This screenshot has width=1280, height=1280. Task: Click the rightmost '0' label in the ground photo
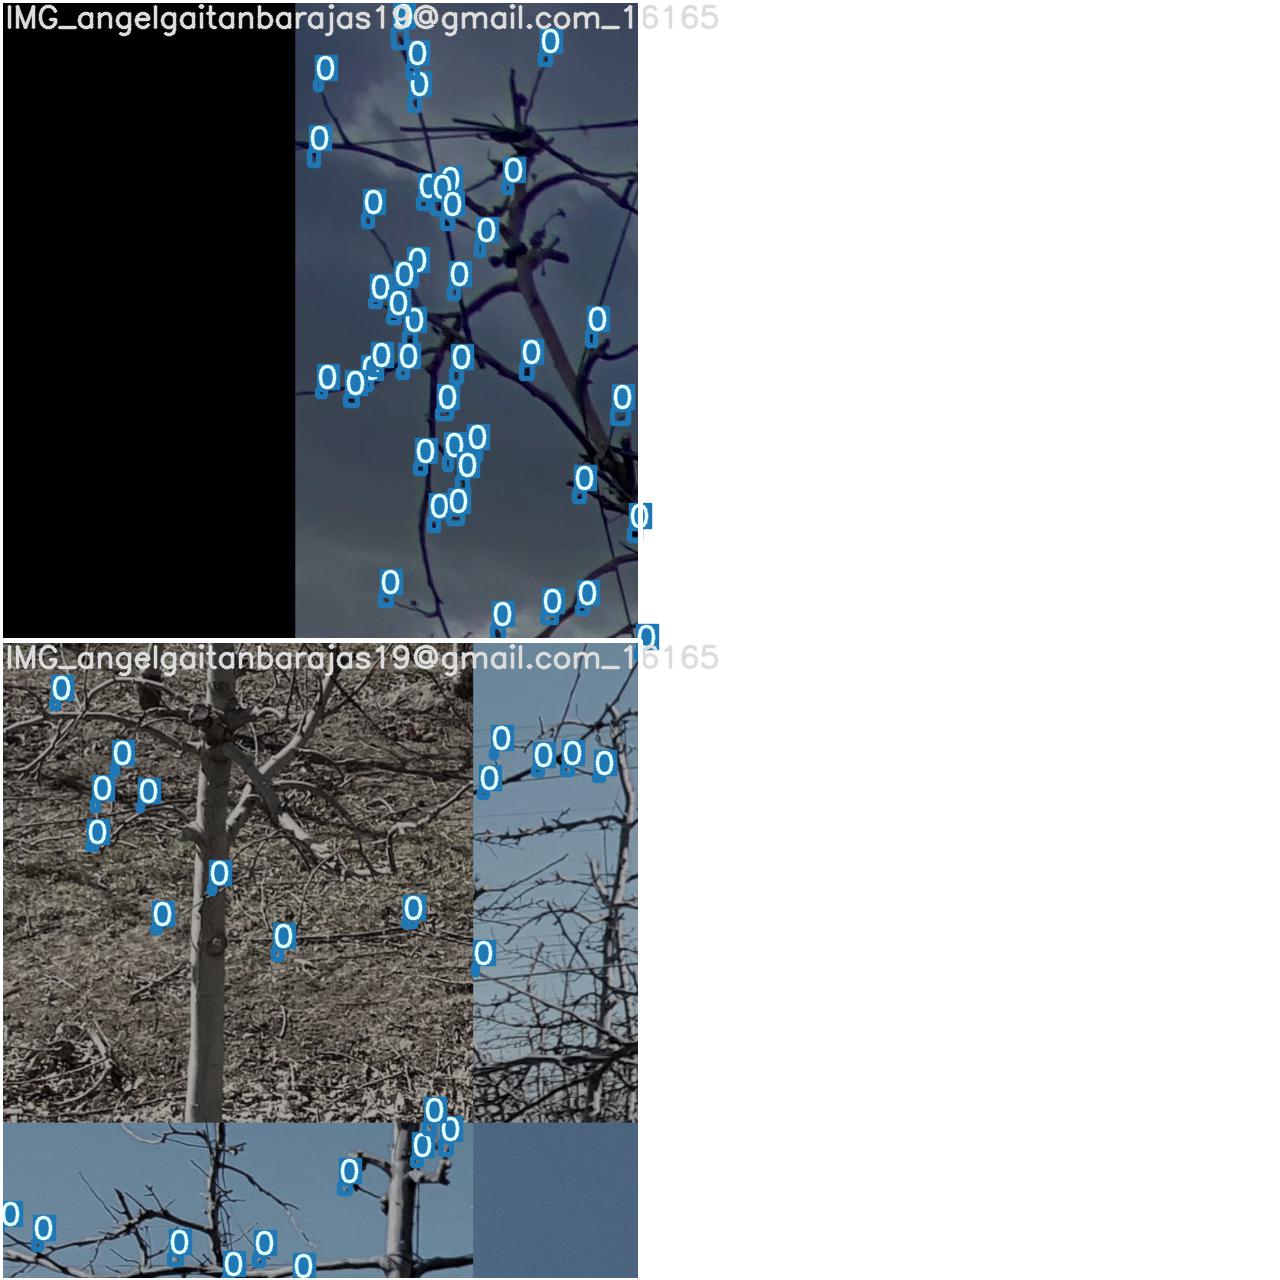(414, 909)
